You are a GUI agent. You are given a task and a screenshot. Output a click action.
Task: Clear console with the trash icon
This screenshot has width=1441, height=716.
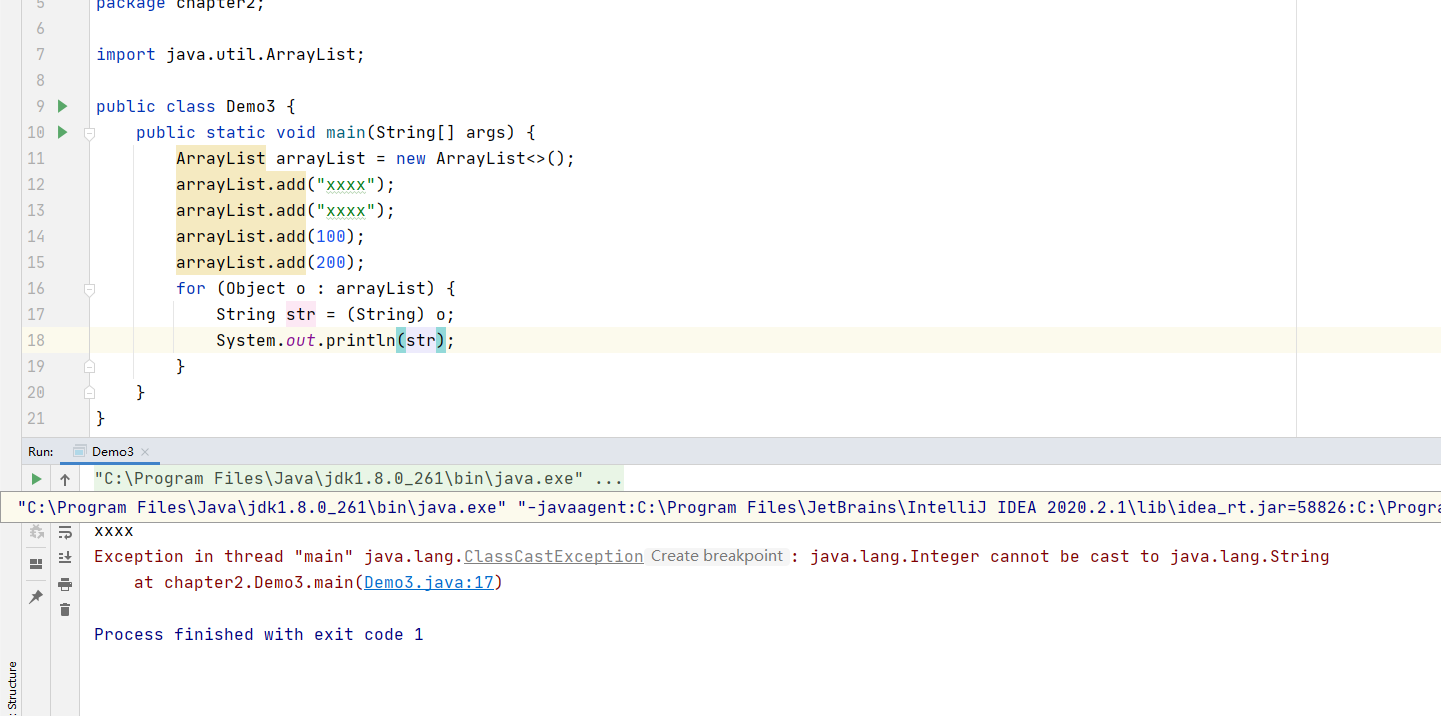click(65, 609)
